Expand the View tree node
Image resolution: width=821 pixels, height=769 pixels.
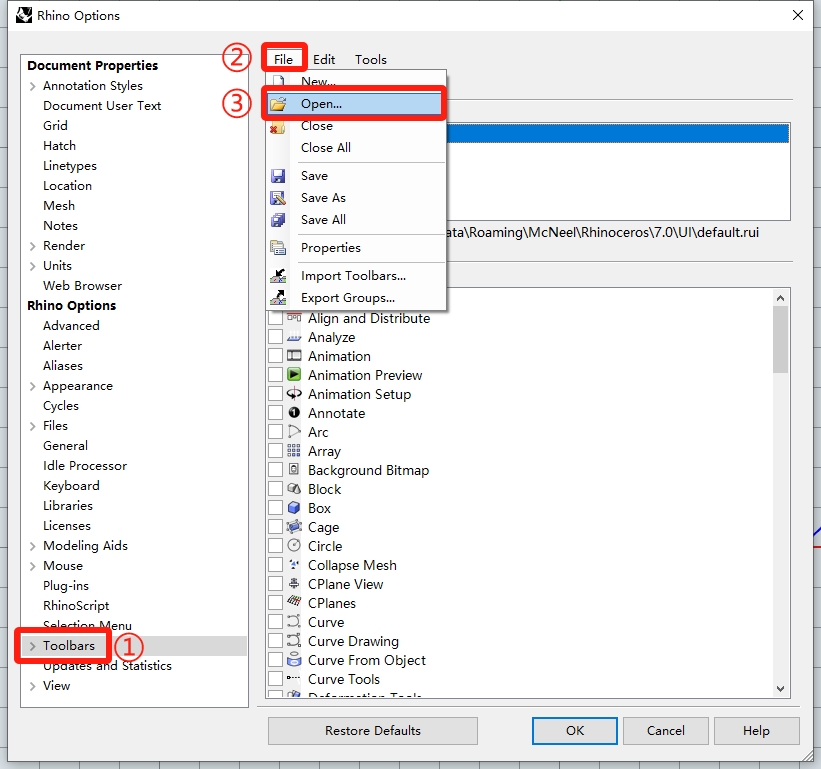point(32,686)
